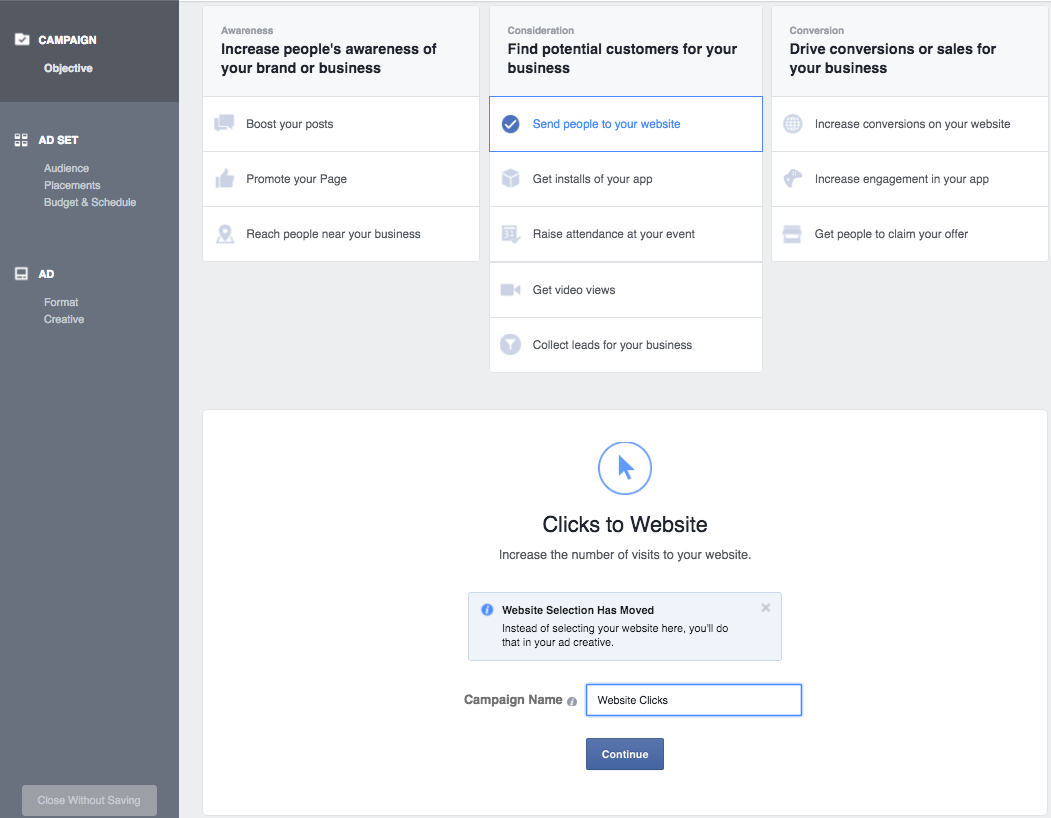1051x818 pixels.
Task: Choose Reach people near your business
Action: pos(341,234)
